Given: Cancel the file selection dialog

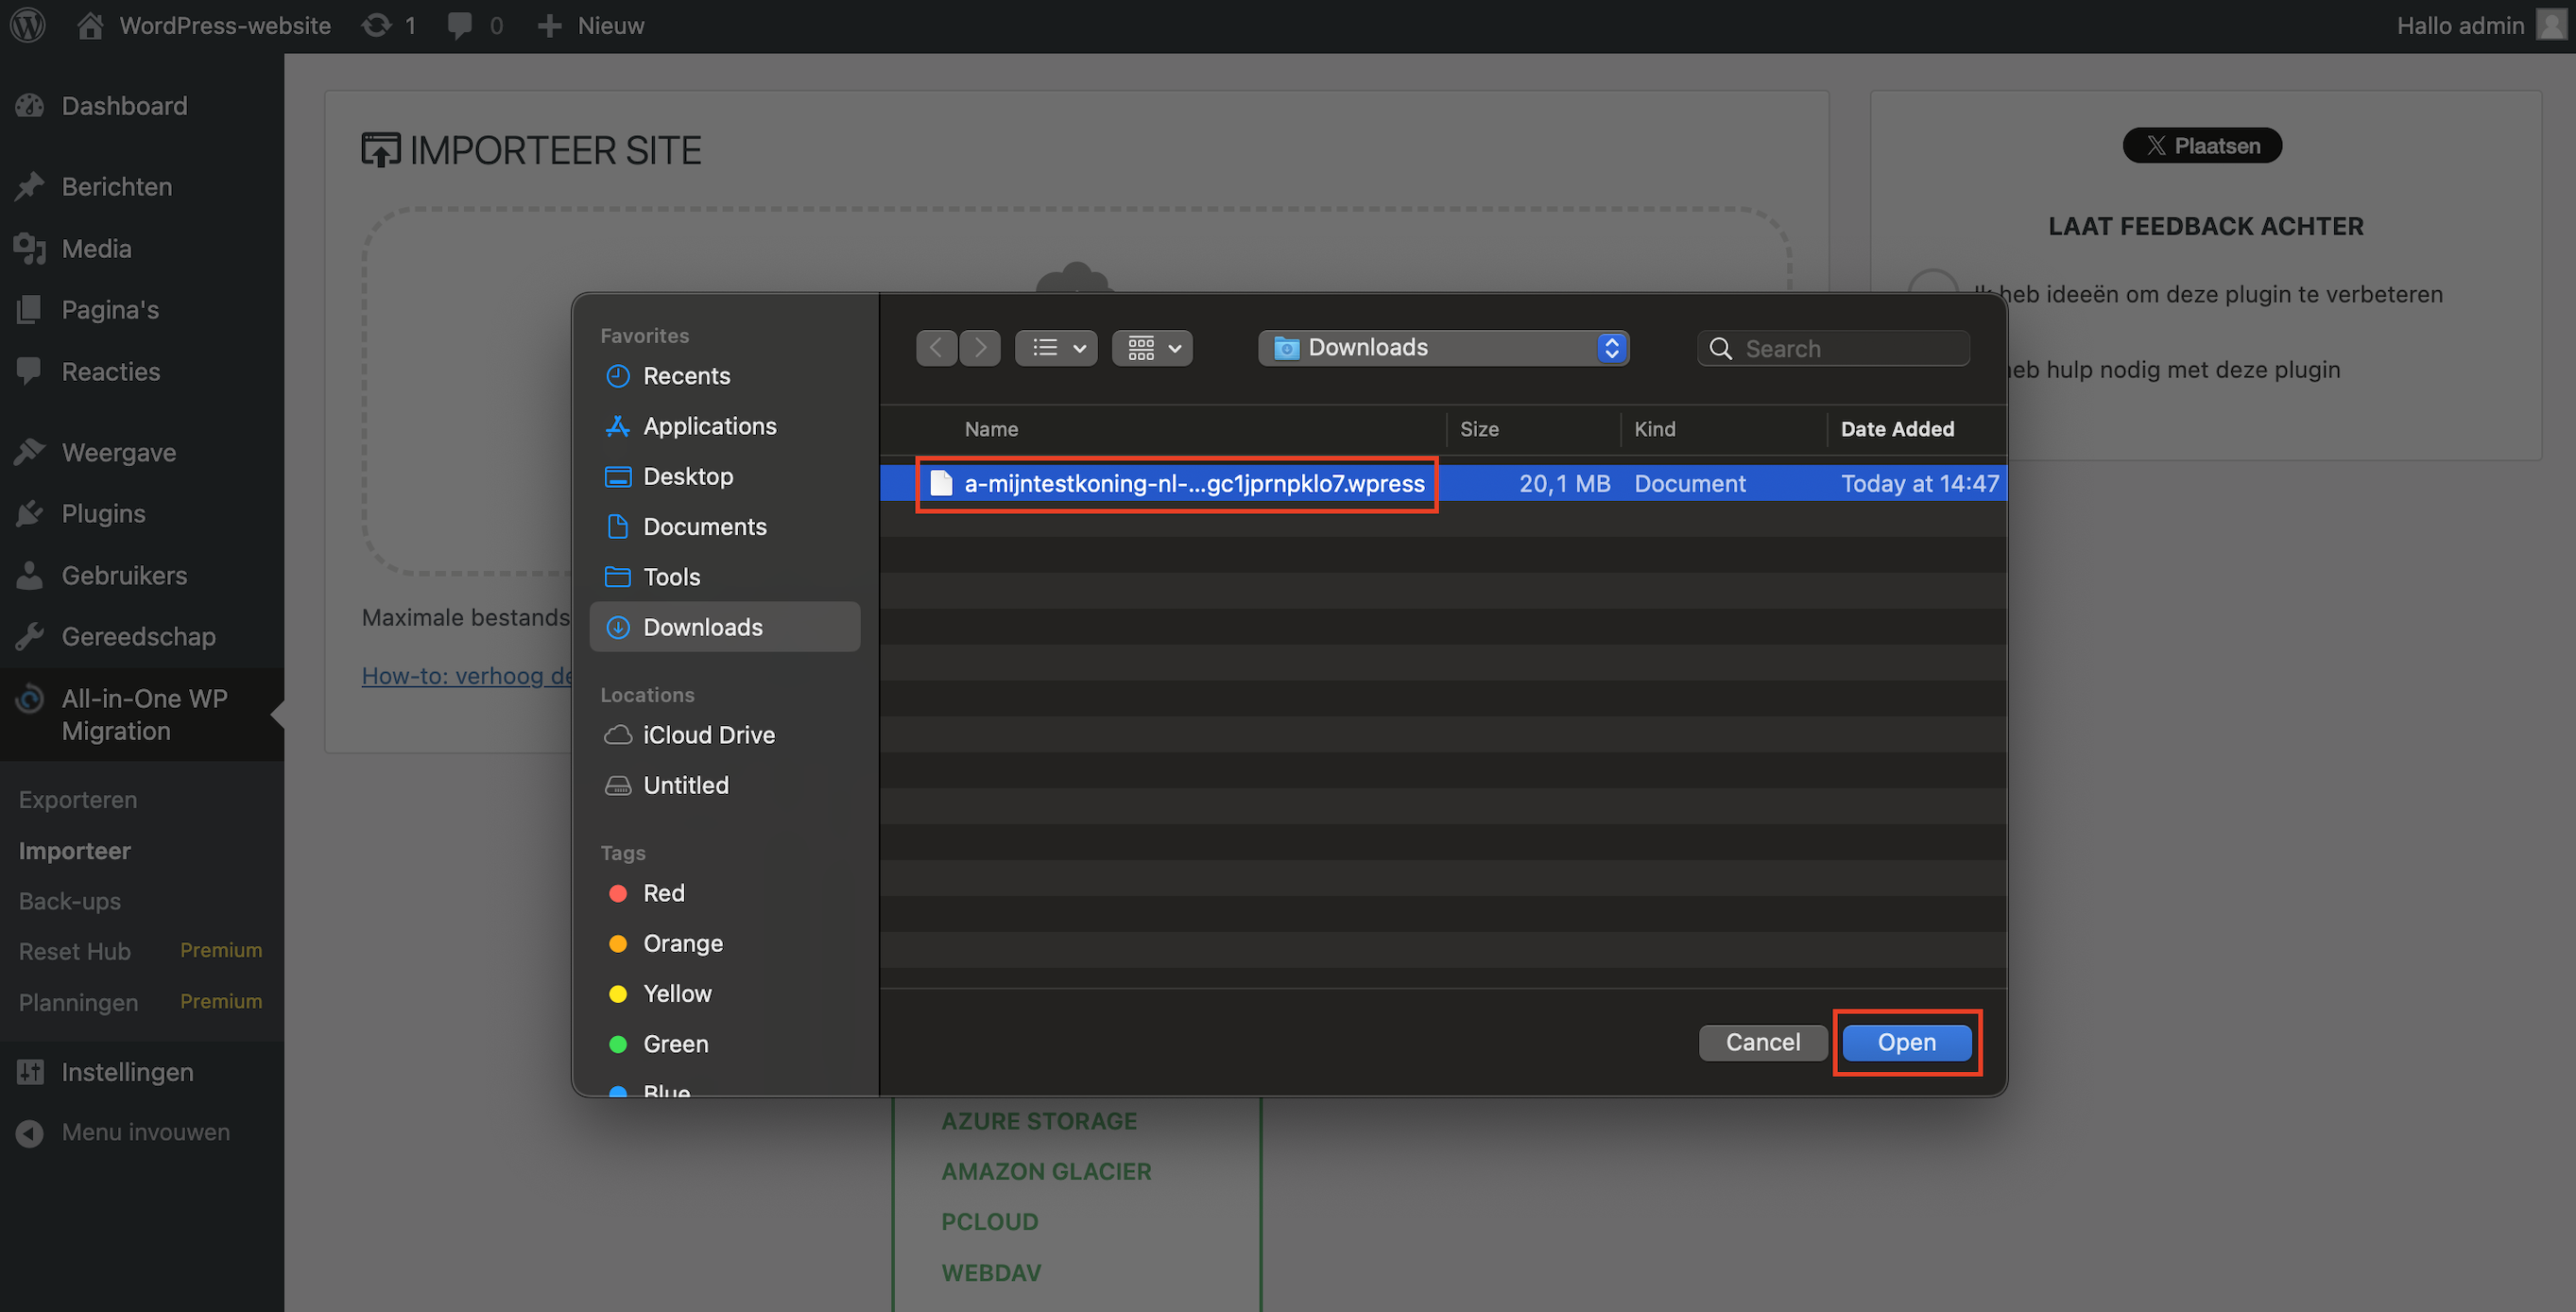Looking at the screenshot, I should click(x=1762, y=1042).
